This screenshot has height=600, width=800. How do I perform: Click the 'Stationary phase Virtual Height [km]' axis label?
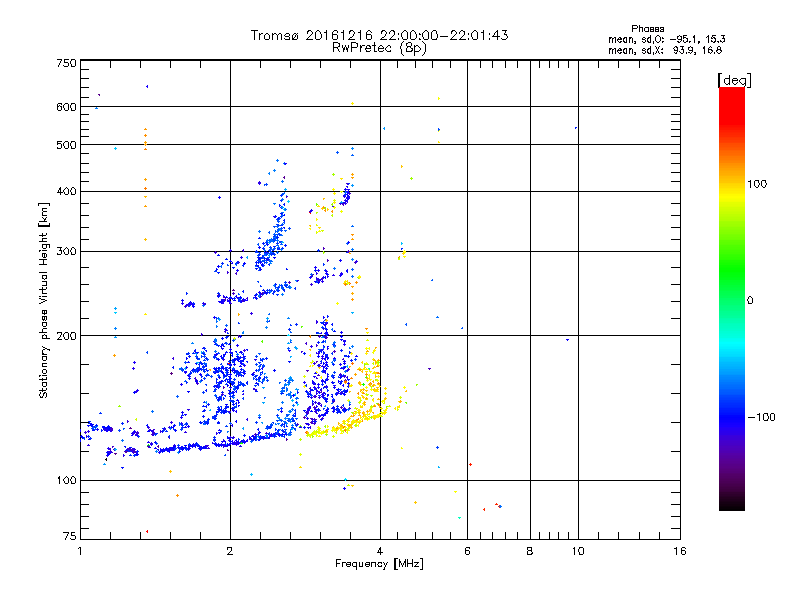click(44, 300)
